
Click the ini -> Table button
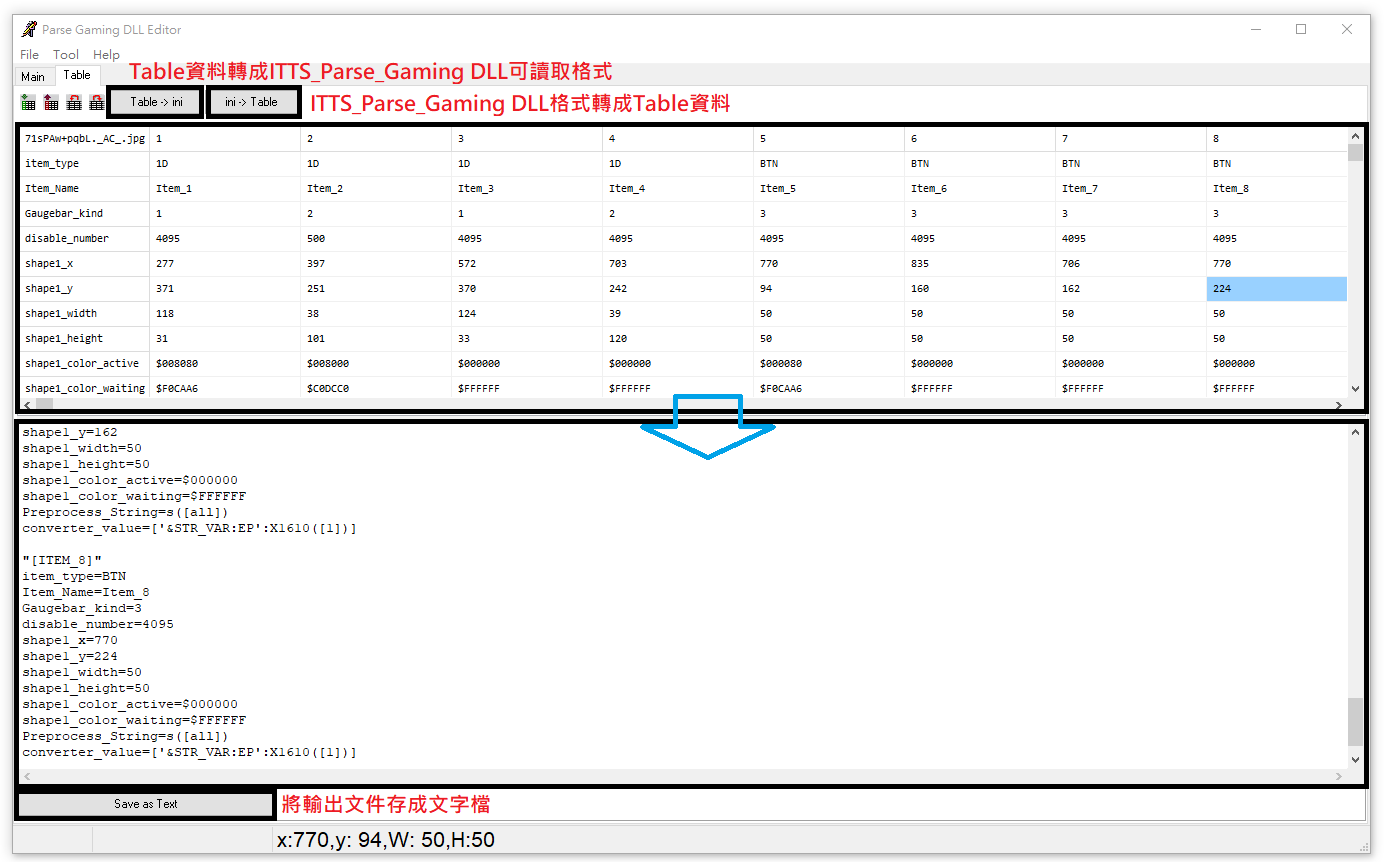click(x=251, y=102)
